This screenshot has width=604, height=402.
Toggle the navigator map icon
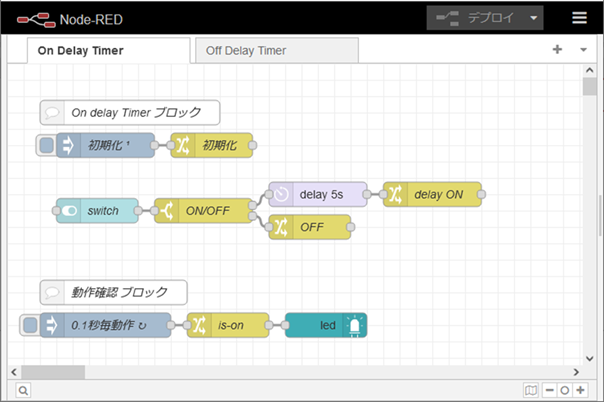point(532,390)
